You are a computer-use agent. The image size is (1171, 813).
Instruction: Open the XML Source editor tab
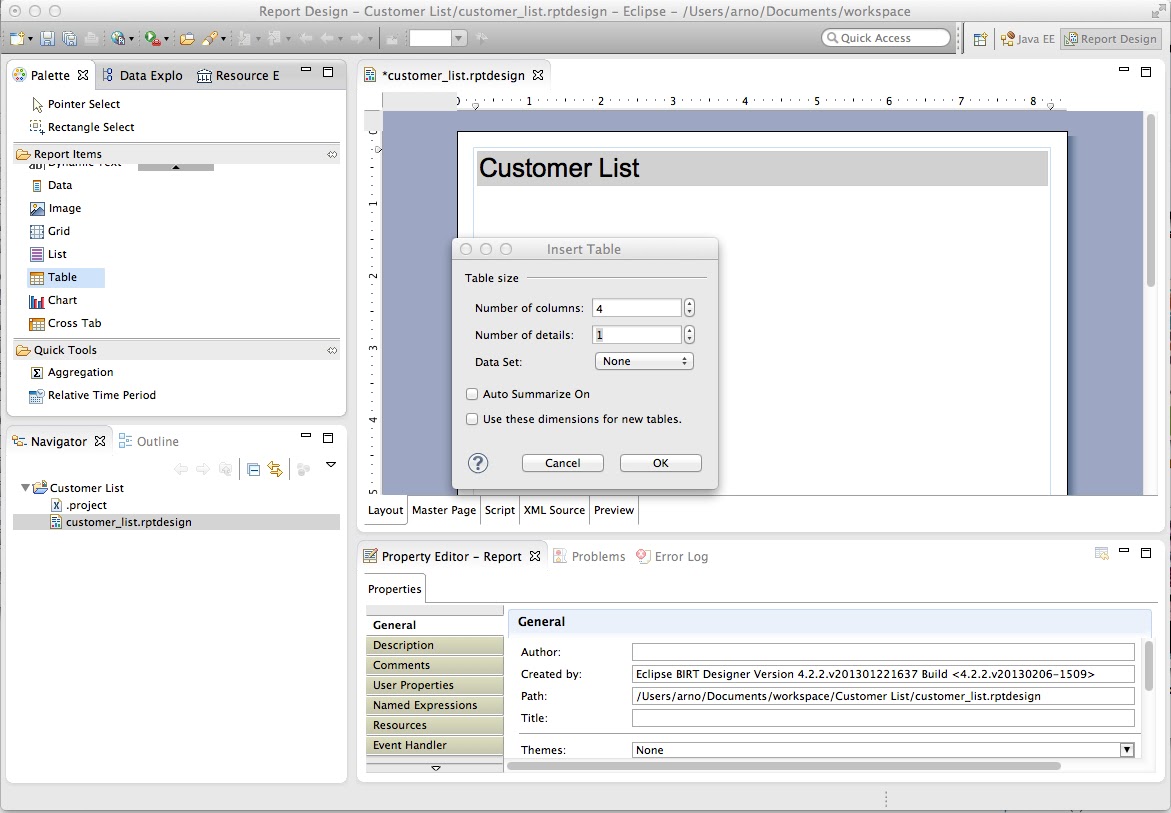pos(554,510)
